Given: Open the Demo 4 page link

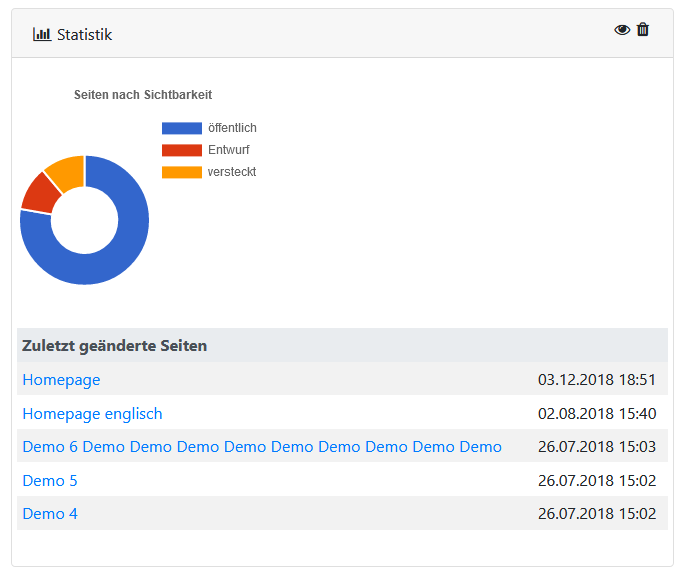Looking at the screenshot, I should click(50, 514).
